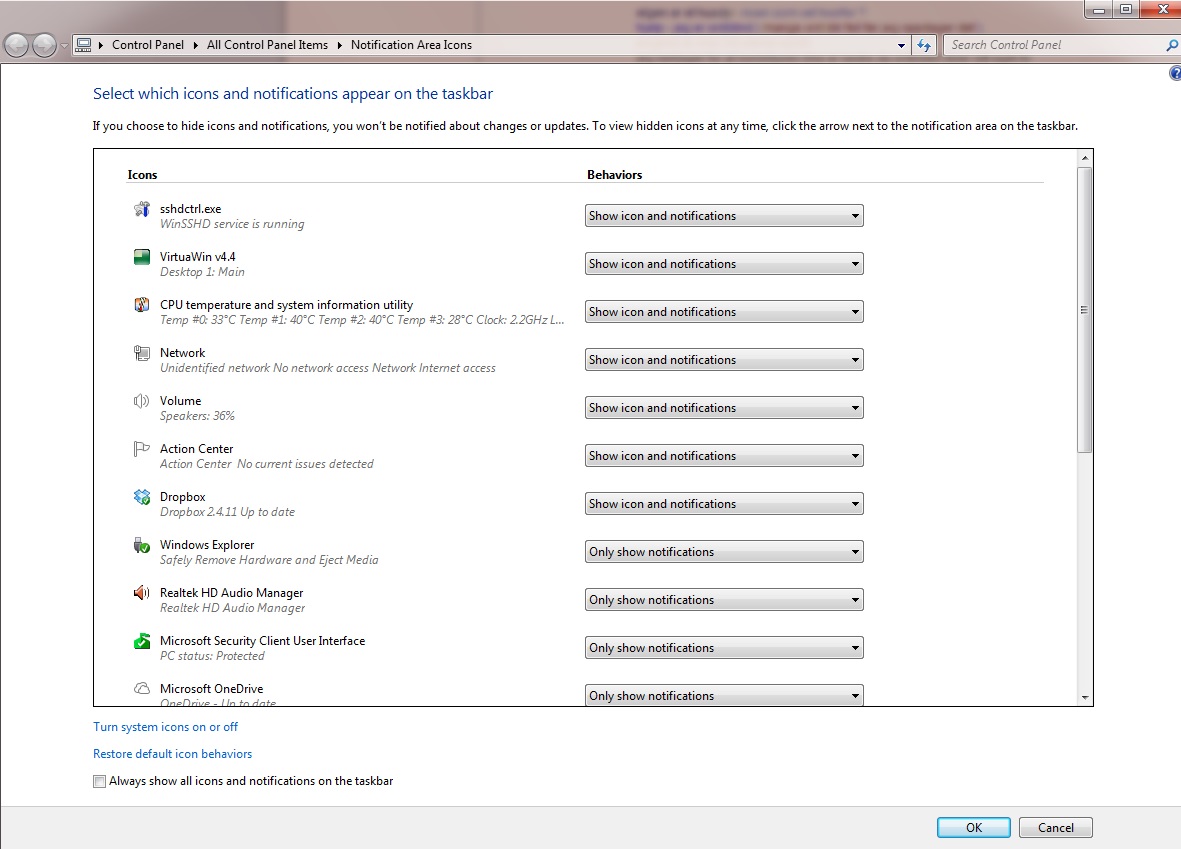This screenshot has height=849, width=1181.
Task: Click the icon list scrollbar thumb
Action: (1085, 310)
